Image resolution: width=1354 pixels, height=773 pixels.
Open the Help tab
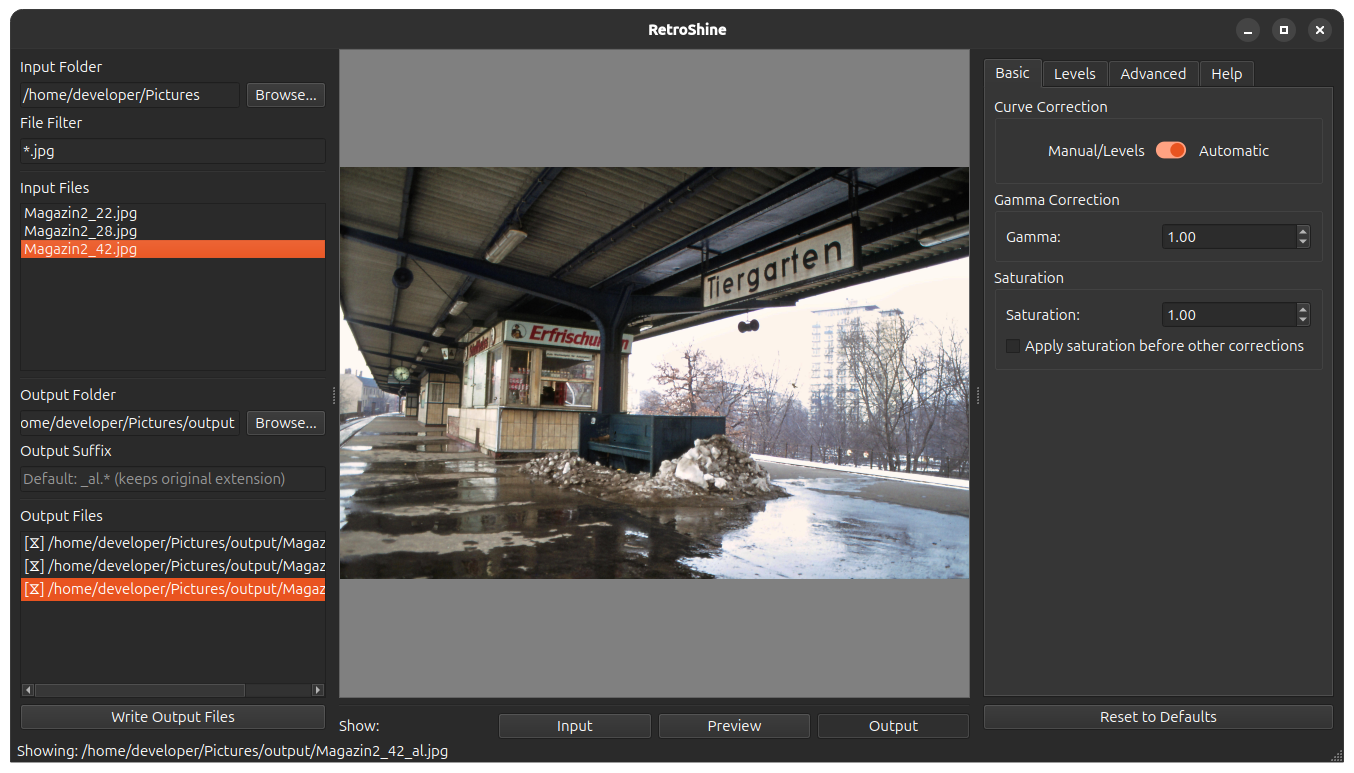(1226, 73)
